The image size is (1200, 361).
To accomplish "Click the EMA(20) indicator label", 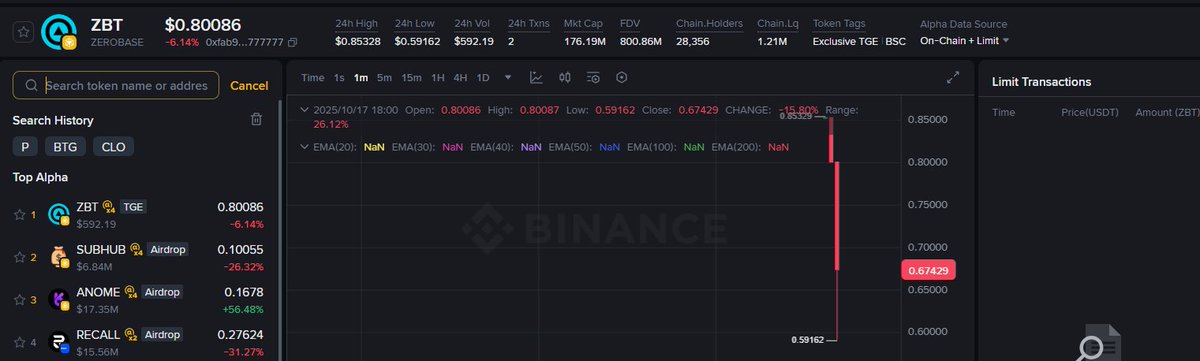I will tap(335, 147).
